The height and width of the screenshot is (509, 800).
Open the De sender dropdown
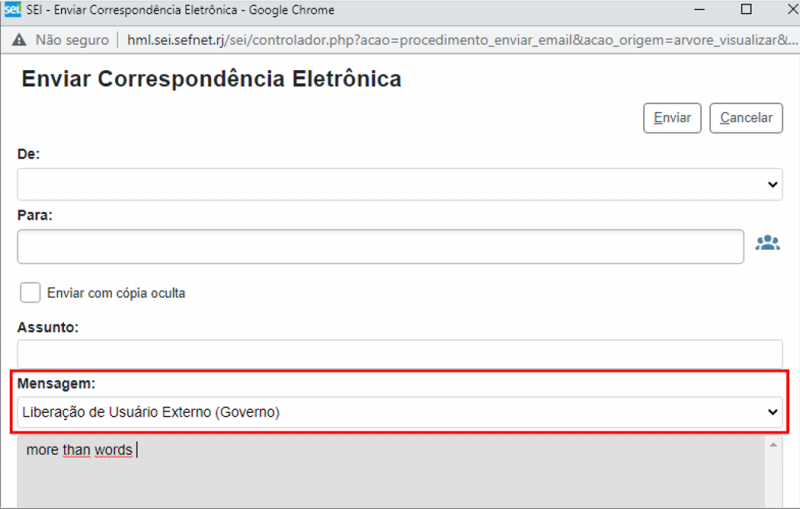pos(399,184)
